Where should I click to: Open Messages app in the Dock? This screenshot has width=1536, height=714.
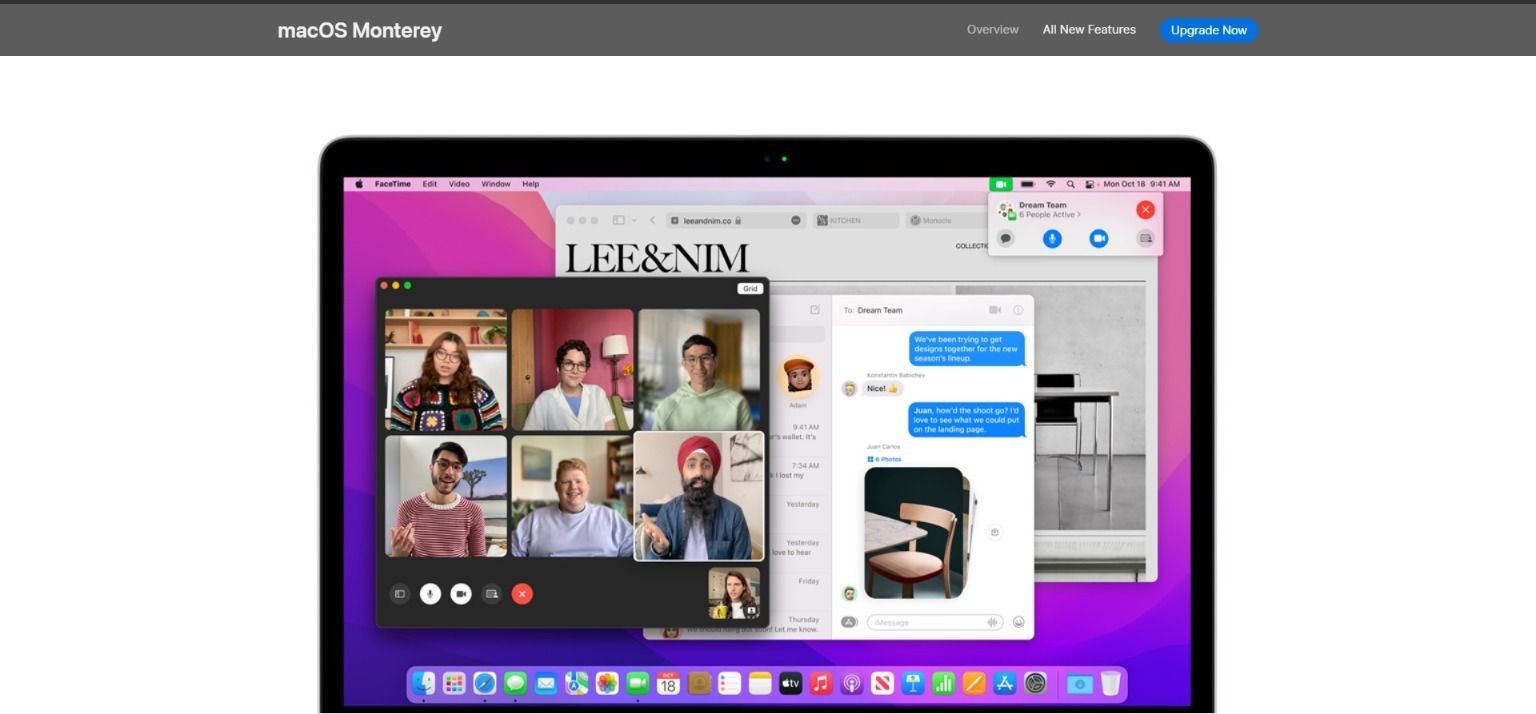click(515, 683)
